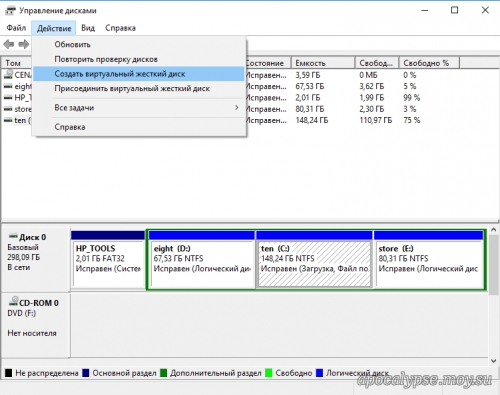500x395 pixels.
Task: Click the 'Нет носителя' text under CD-ROM 0
Action: (x=32, y=333)
